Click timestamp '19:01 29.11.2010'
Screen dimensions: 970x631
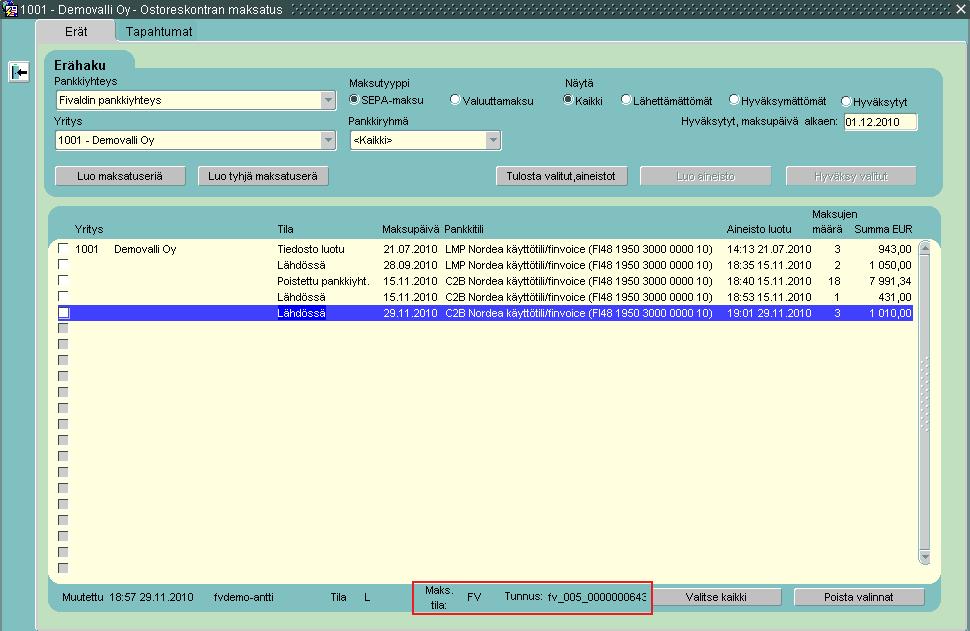769,314
